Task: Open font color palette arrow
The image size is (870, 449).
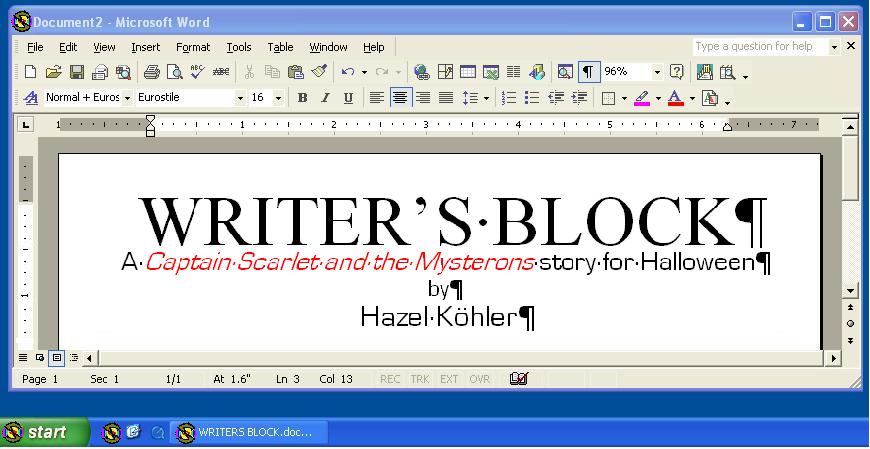Action: (692, 98)
